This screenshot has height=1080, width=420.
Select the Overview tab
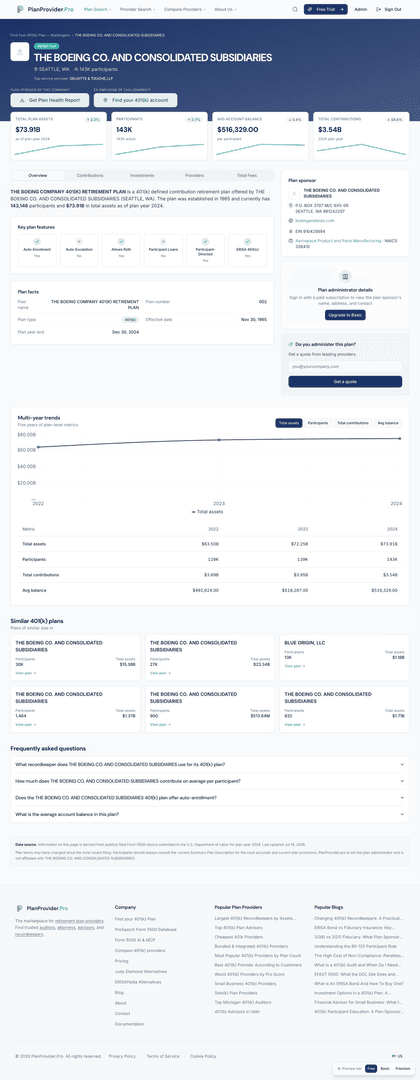tap(38, 176)
